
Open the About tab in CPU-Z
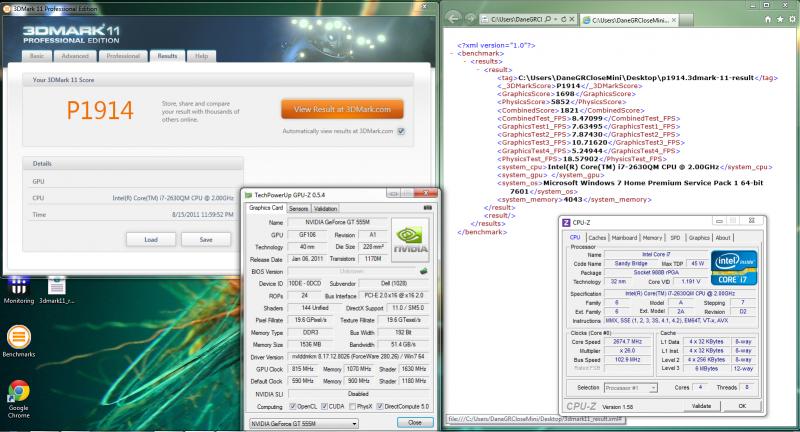click(x=723, y=238)
